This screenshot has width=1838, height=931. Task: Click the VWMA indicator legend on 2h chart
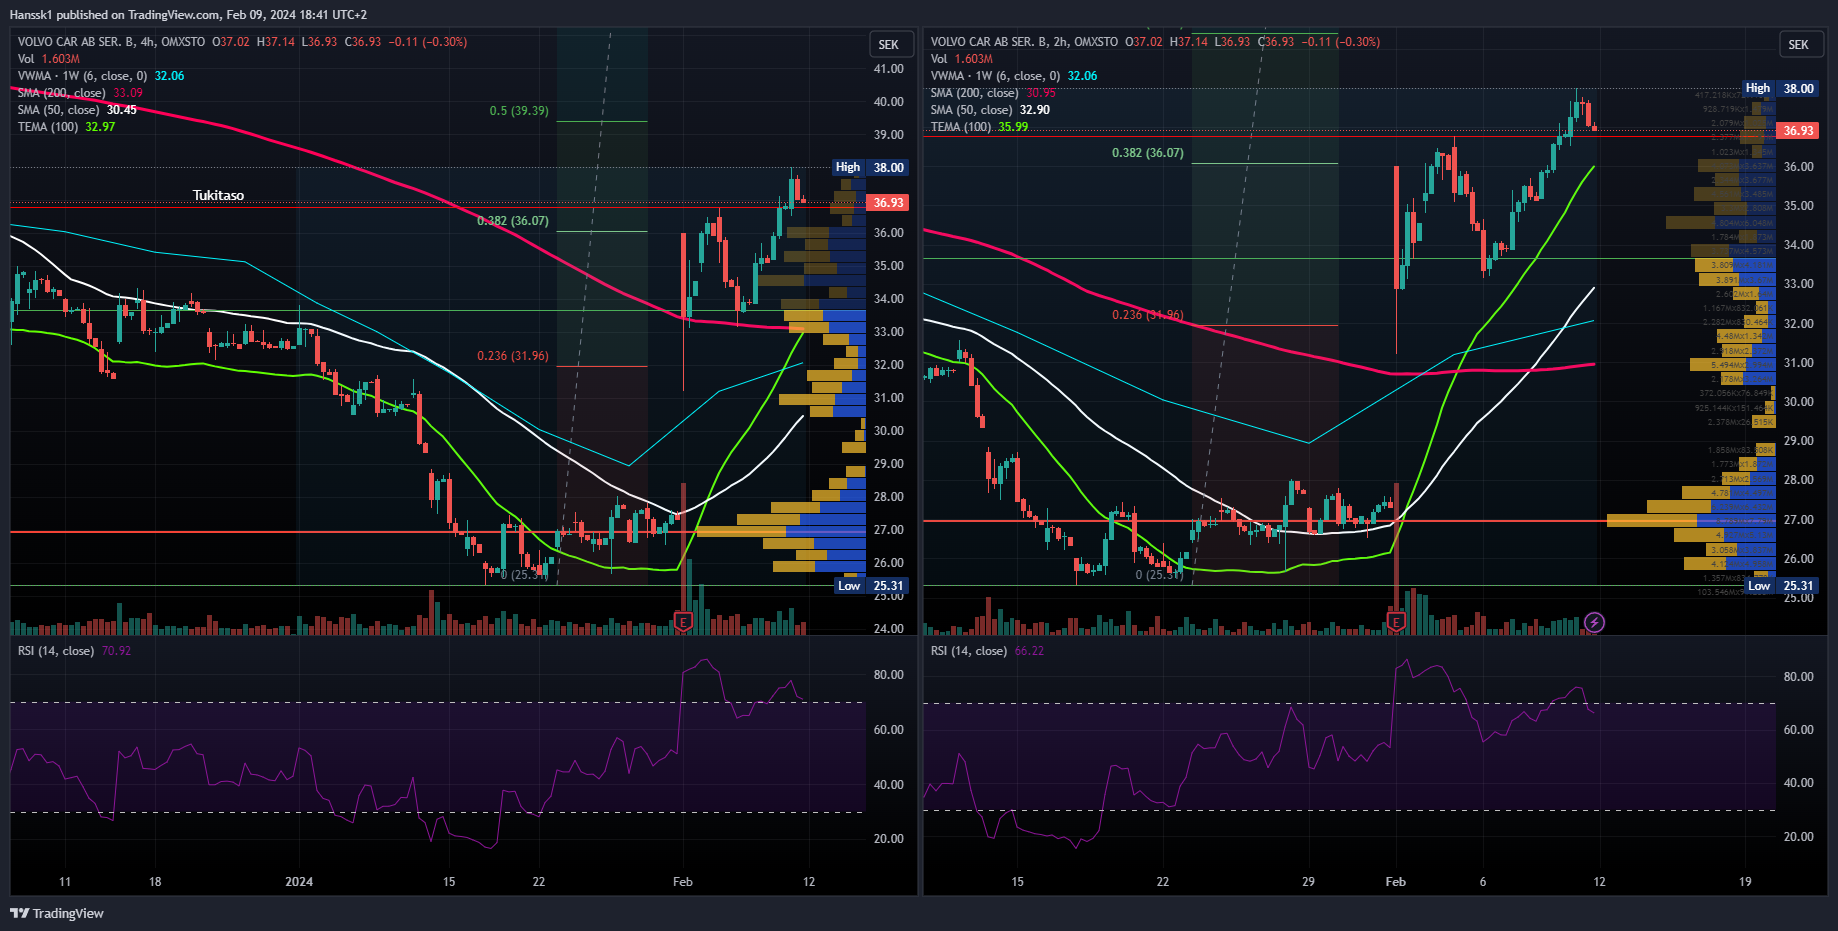click(1014, 76)
